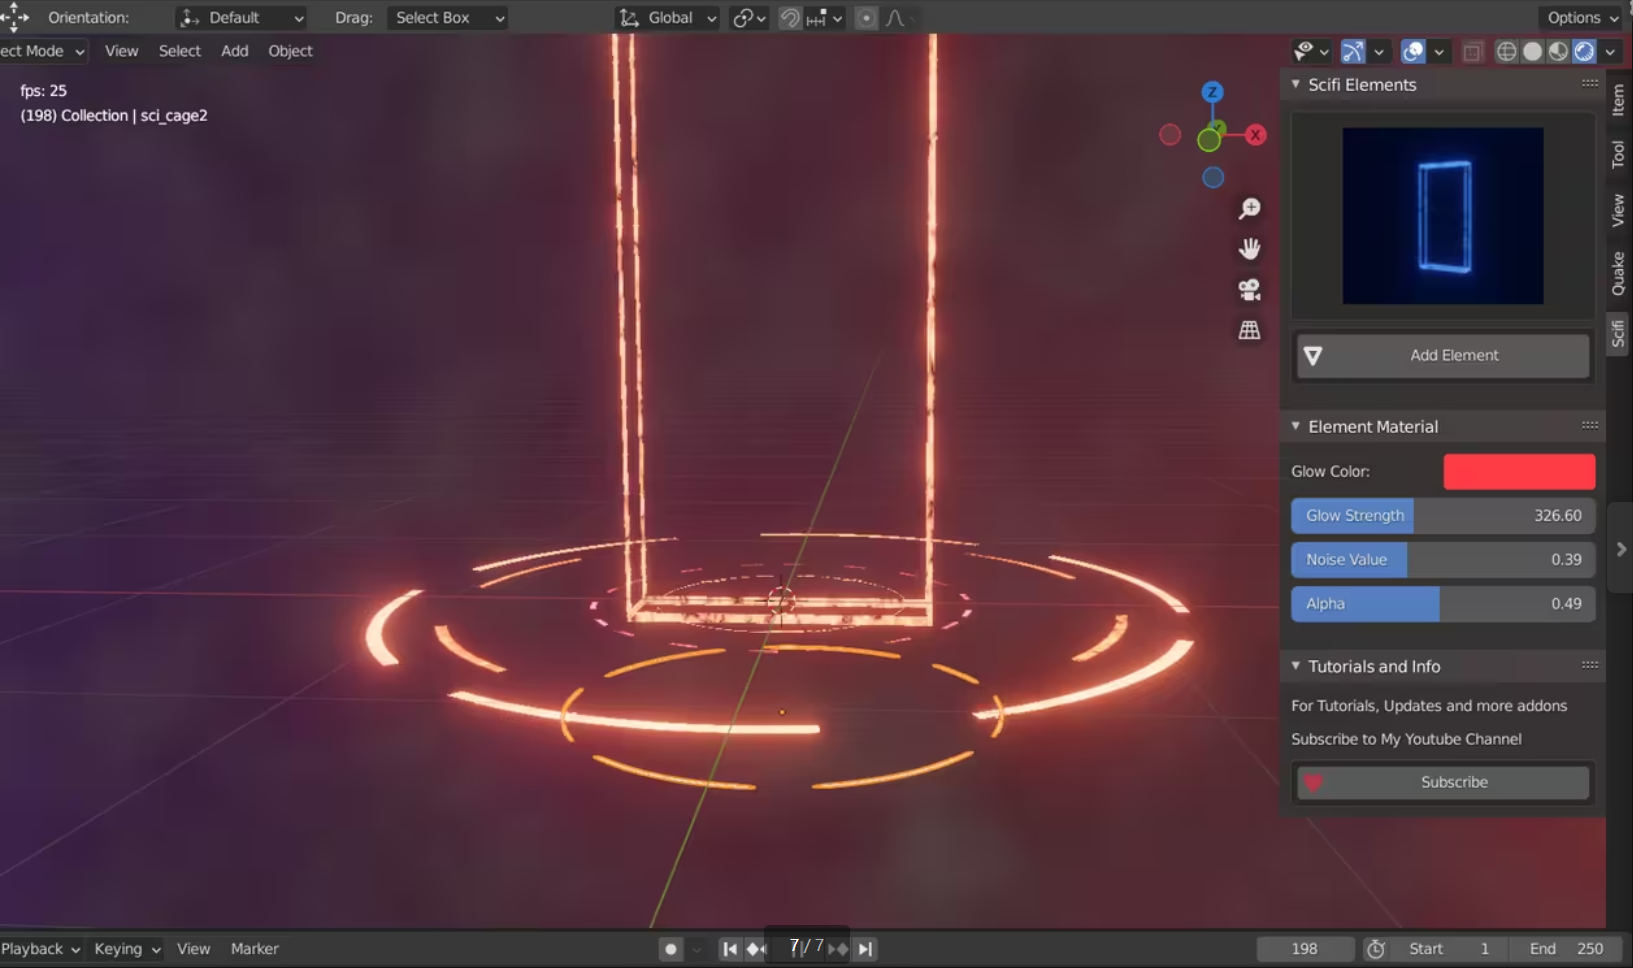Toggle the camera view icon
Screen dimensions: 1633x968
coord(1250,289)
